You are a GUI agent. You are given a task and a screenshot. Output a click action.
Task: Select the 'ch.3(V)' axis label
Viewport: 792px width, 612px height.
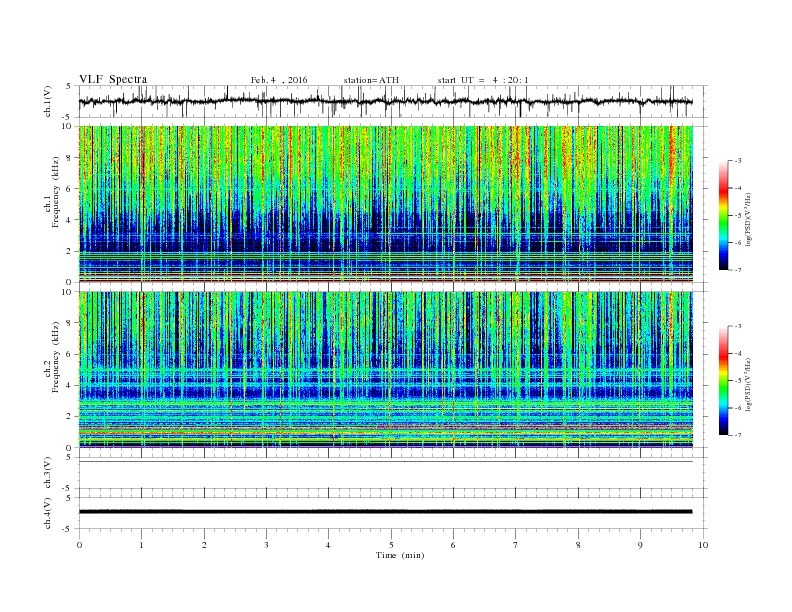[48, 473]
